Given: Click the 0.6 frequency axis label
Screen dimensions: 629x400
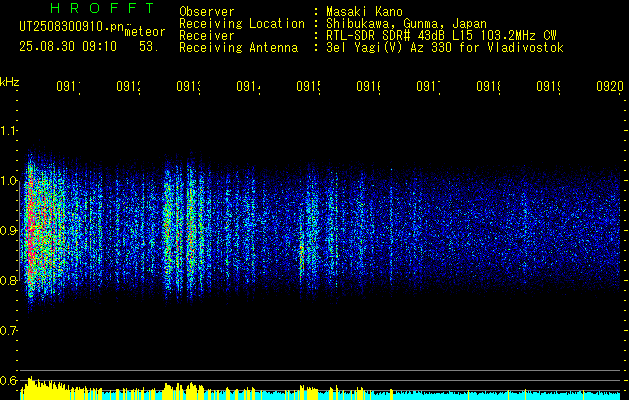Looking at the screenshot, I should 8,380.
